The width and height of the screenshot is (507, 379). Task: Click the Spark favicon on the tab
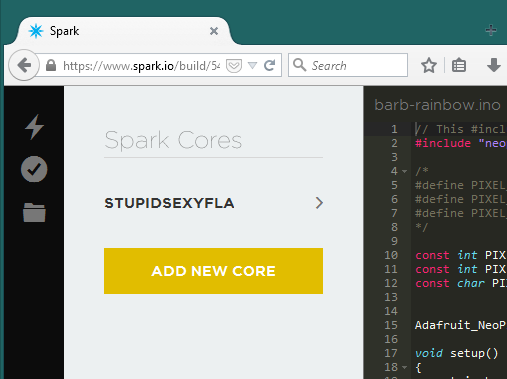(36, 31)
